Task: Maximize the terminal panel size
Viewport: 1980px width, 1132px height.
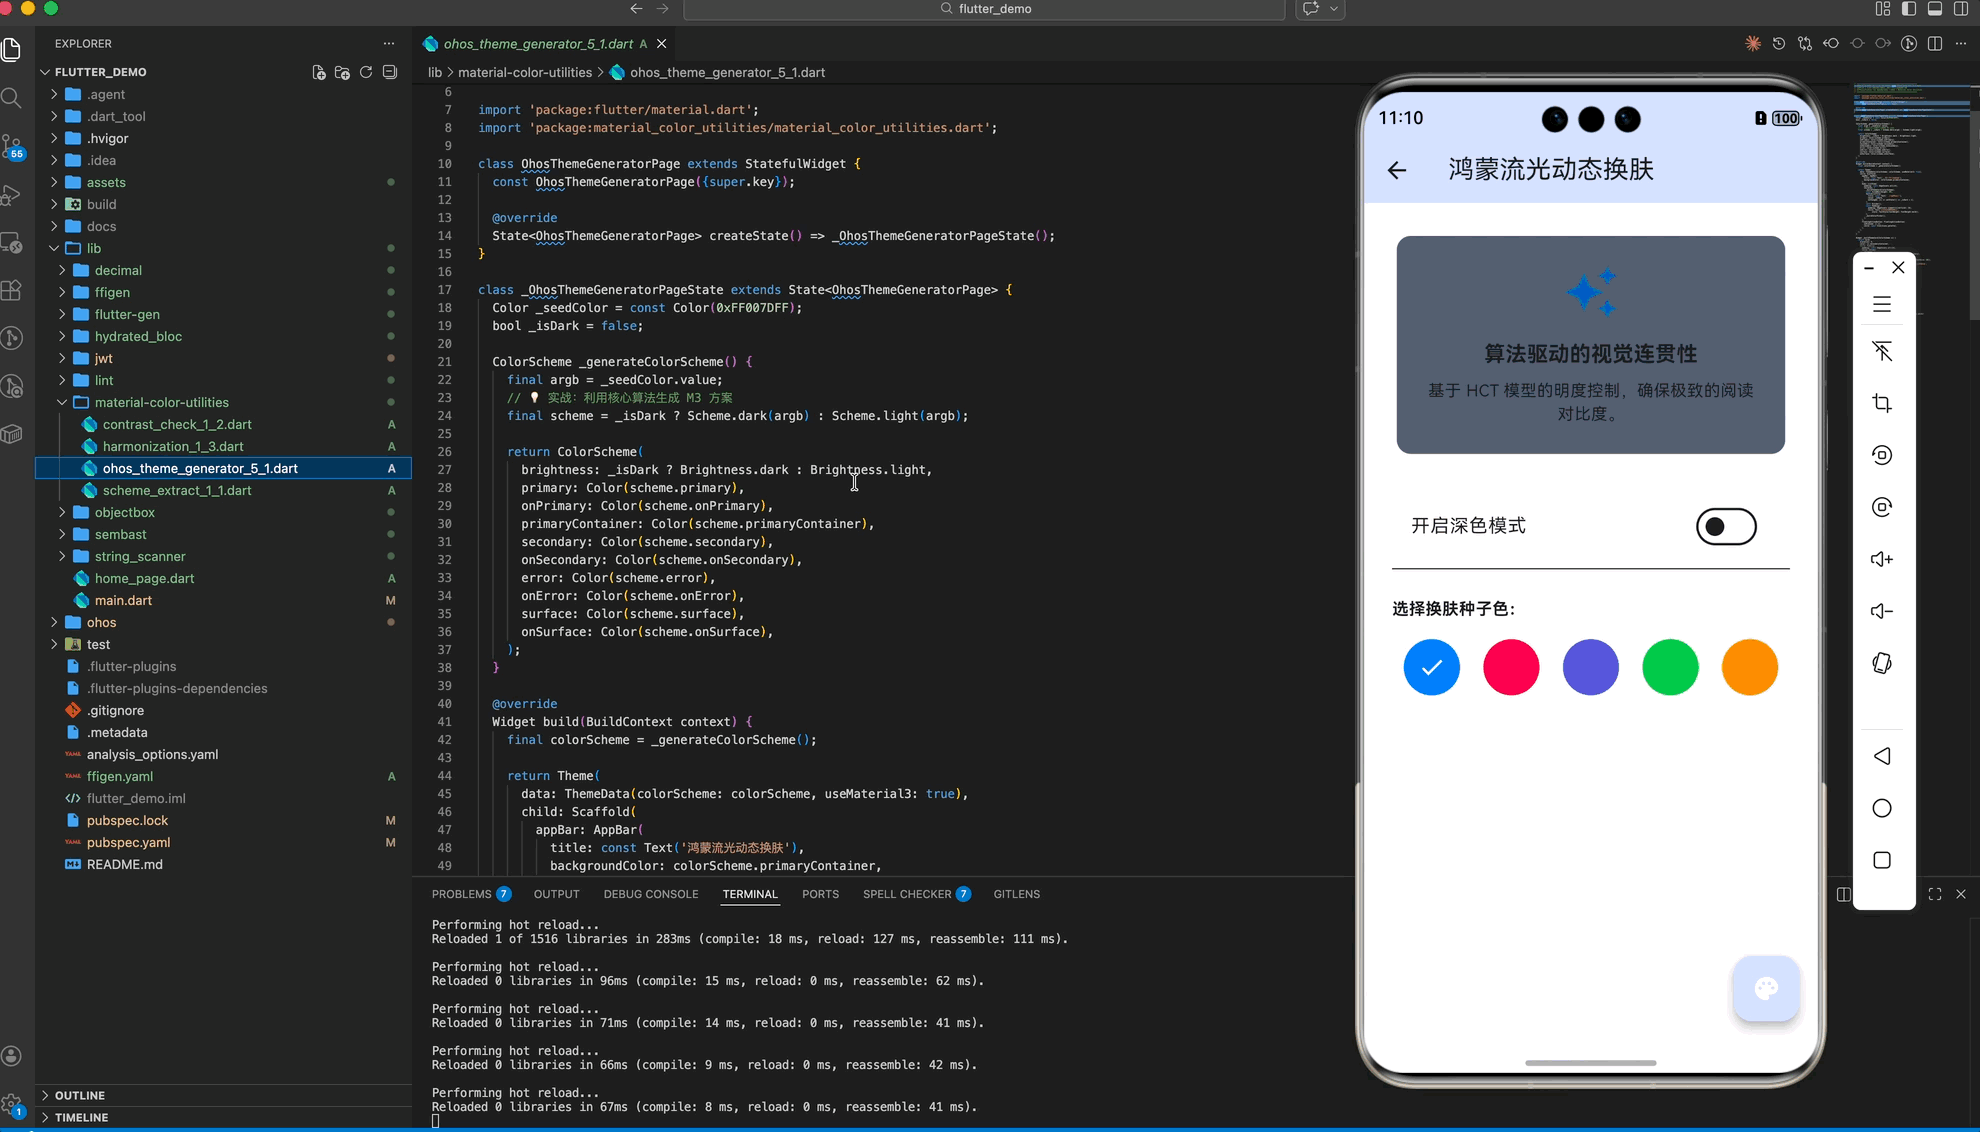Action: coord(1935,894)
